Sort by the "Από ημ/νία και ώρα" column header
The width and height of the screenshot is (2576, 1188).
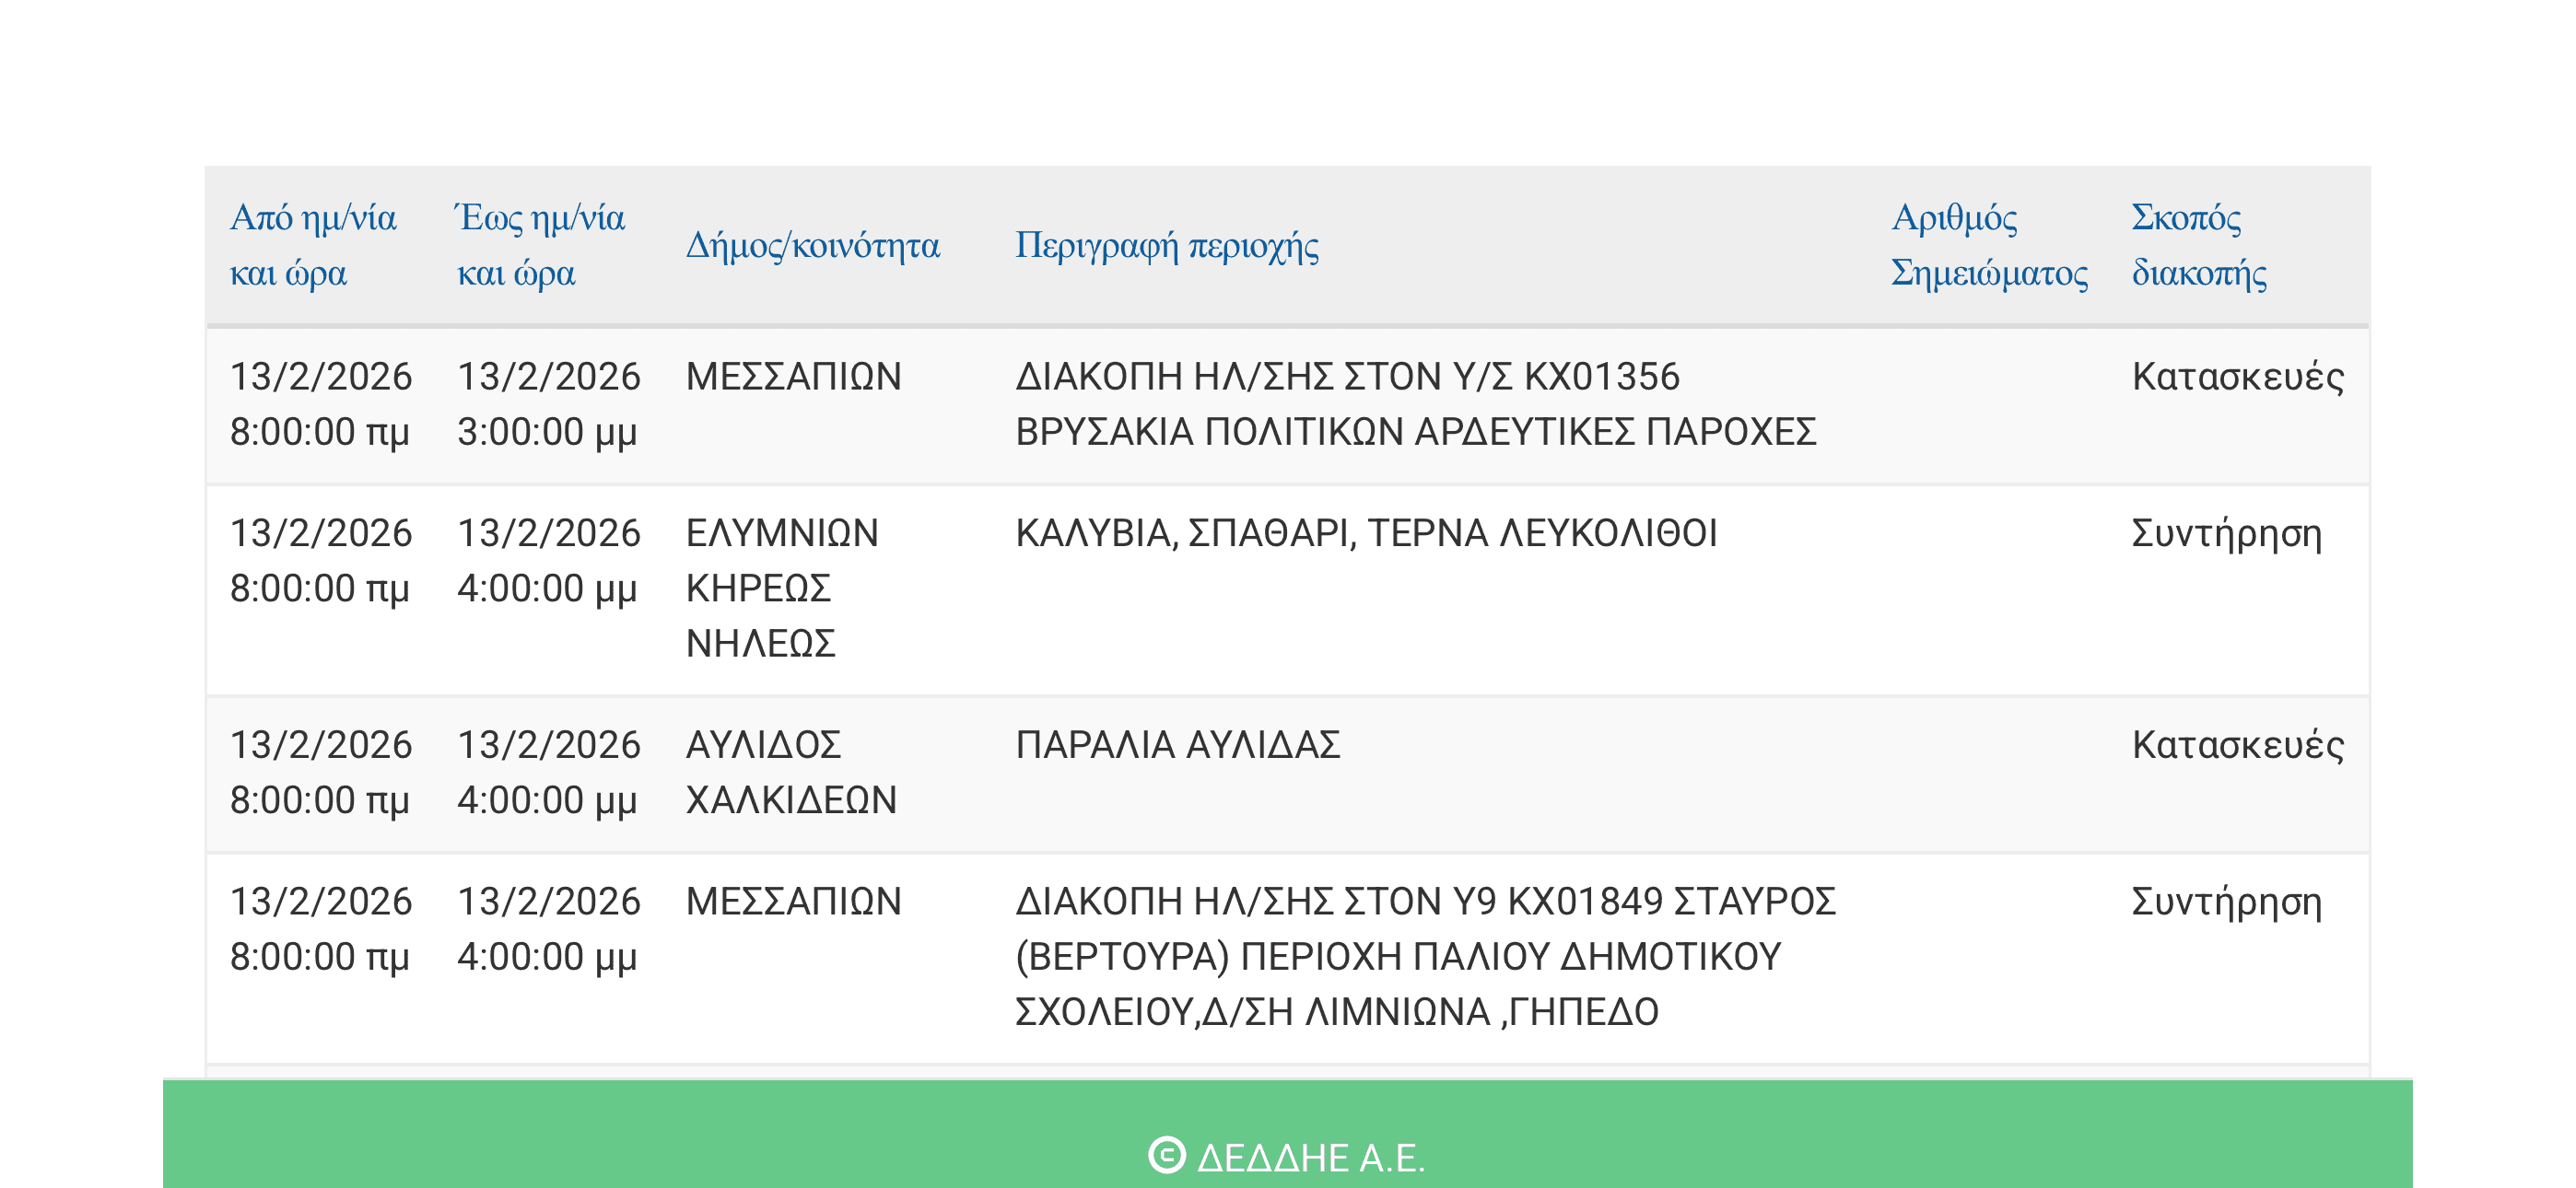click(313, 245)
